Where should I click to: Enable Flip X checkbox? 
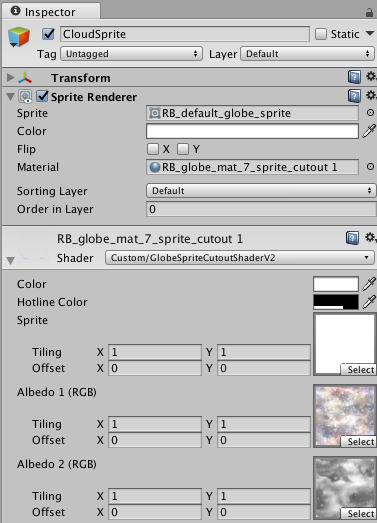click(153, 149)
